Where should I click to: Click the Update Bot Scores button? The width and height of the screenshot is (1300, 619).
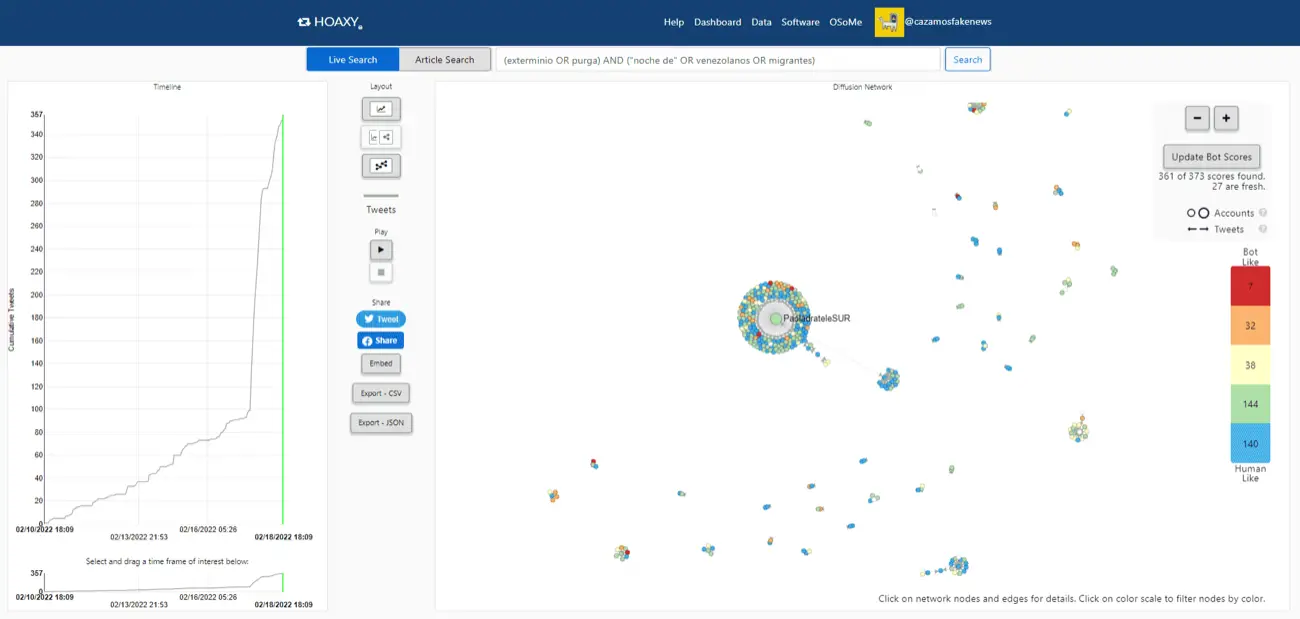pyautogui.click(x=1211, y=157)
